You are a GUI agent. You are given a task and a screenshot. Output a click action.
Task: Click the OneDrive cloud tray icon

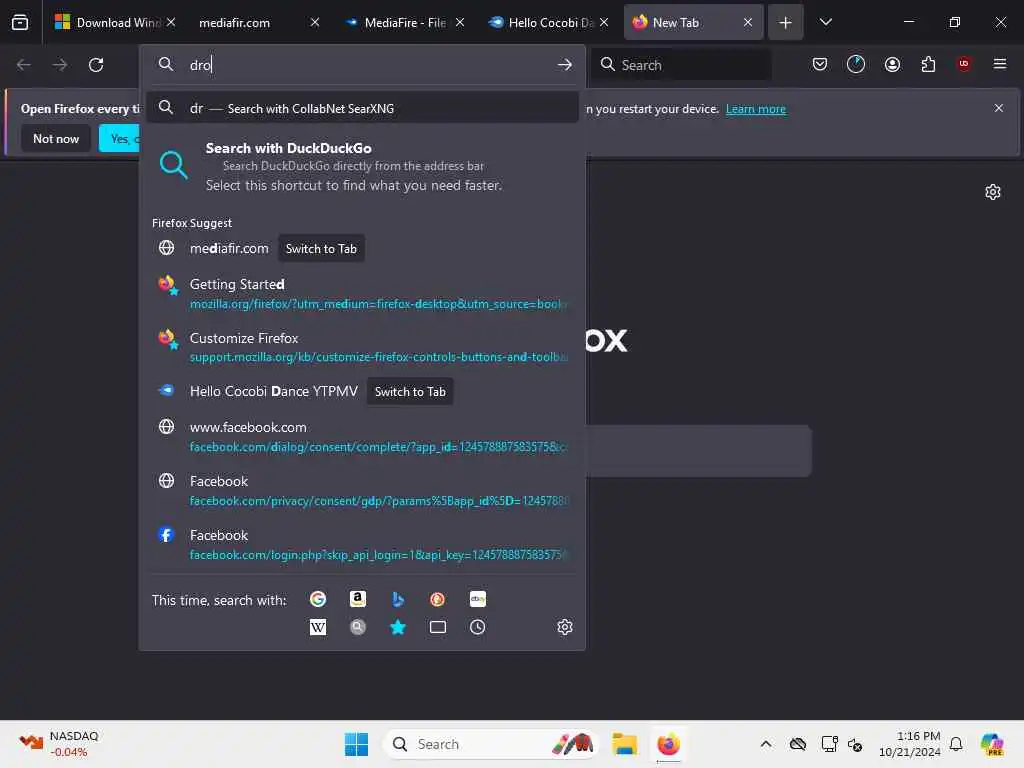[797, 744]
